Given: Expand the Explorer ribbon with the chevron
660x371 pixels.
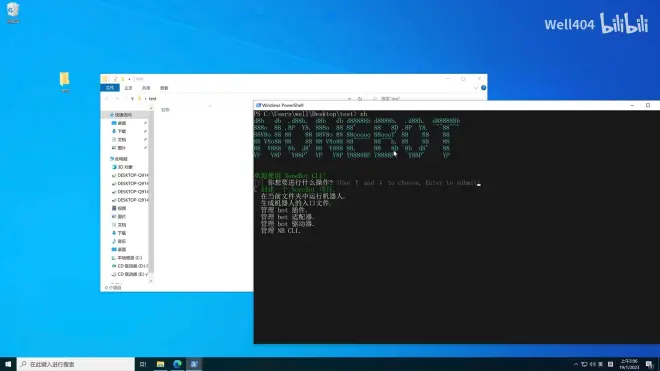Looking at the screenshot, I should pyautogui.click(x=476, y=88).
